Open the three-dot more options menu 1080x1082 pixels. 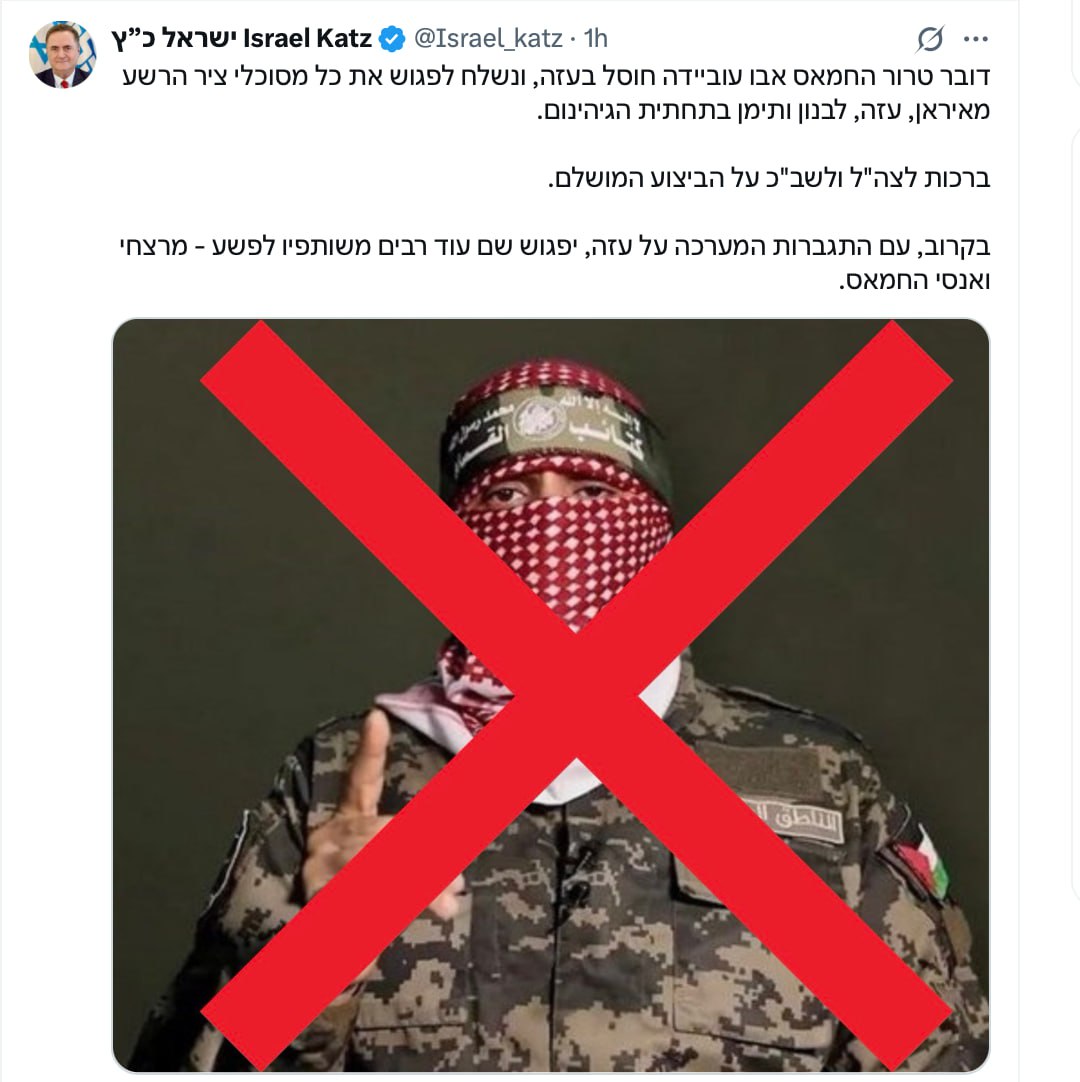pyautogui.click(x=975, y=39)
